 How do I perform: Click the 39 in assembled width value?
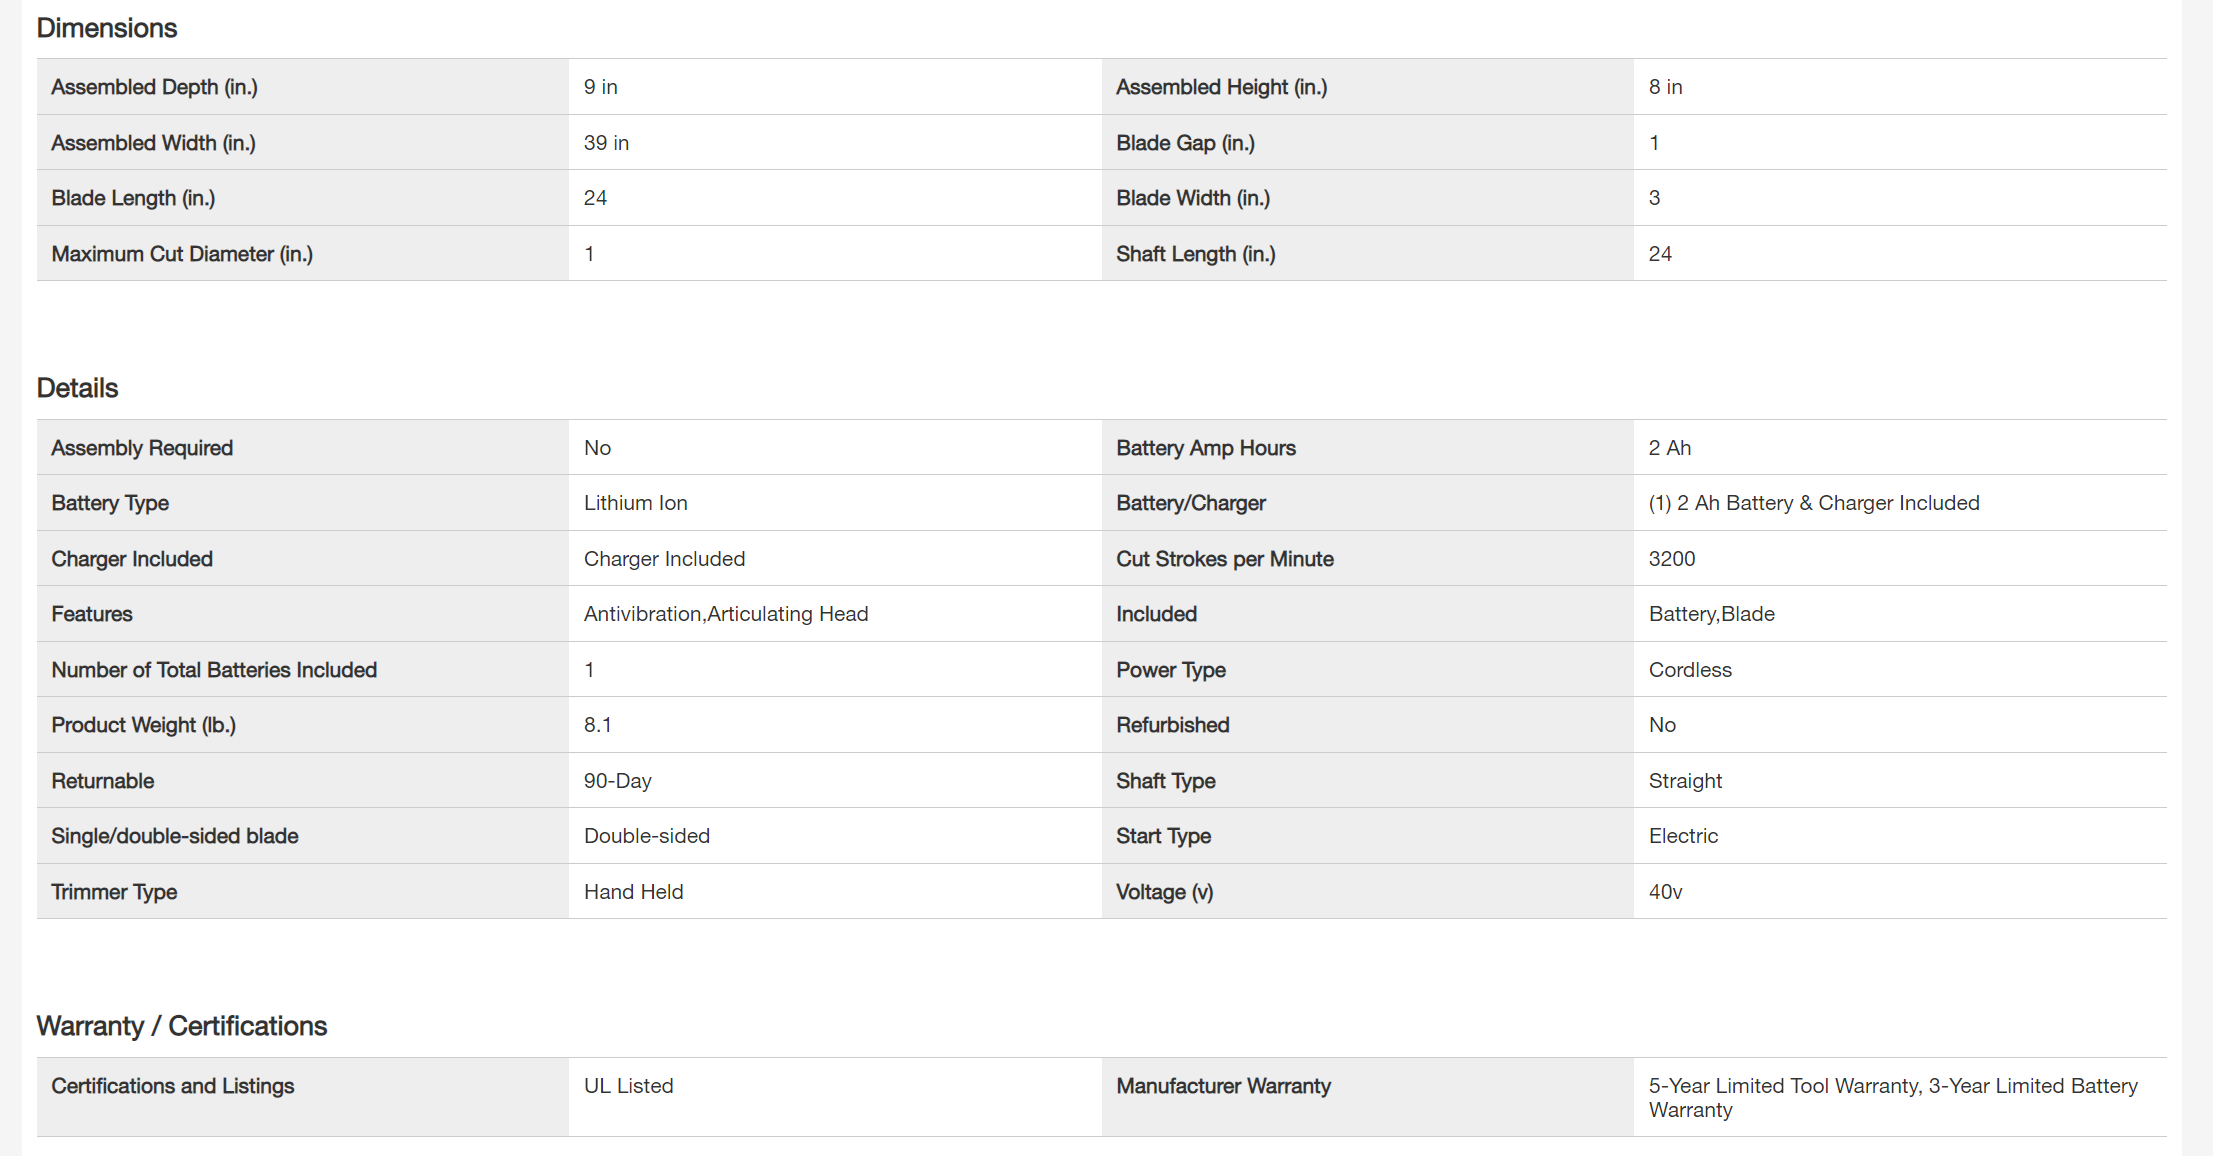(x=606, y=143)
